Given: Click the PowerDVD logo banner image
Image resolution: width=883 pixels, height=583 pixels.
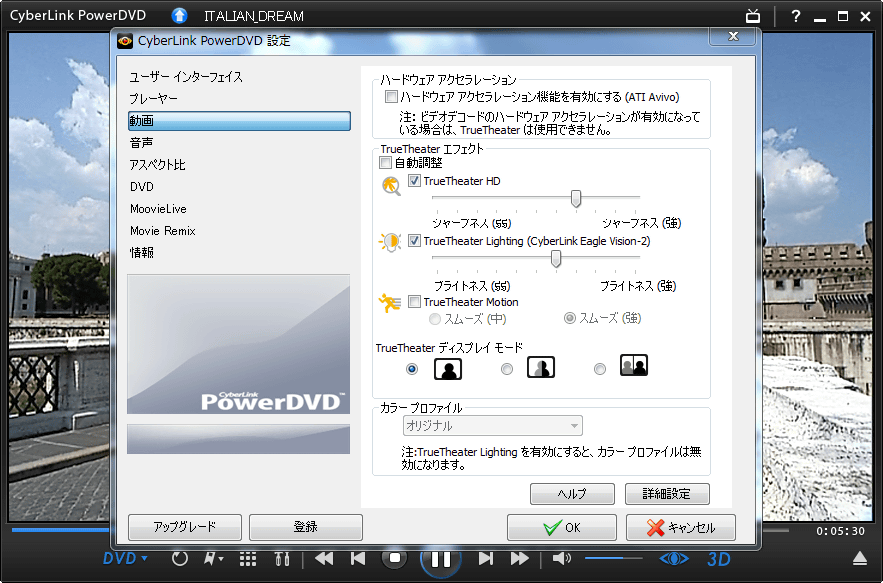Looking at the screenshot, I should (239, 344).
